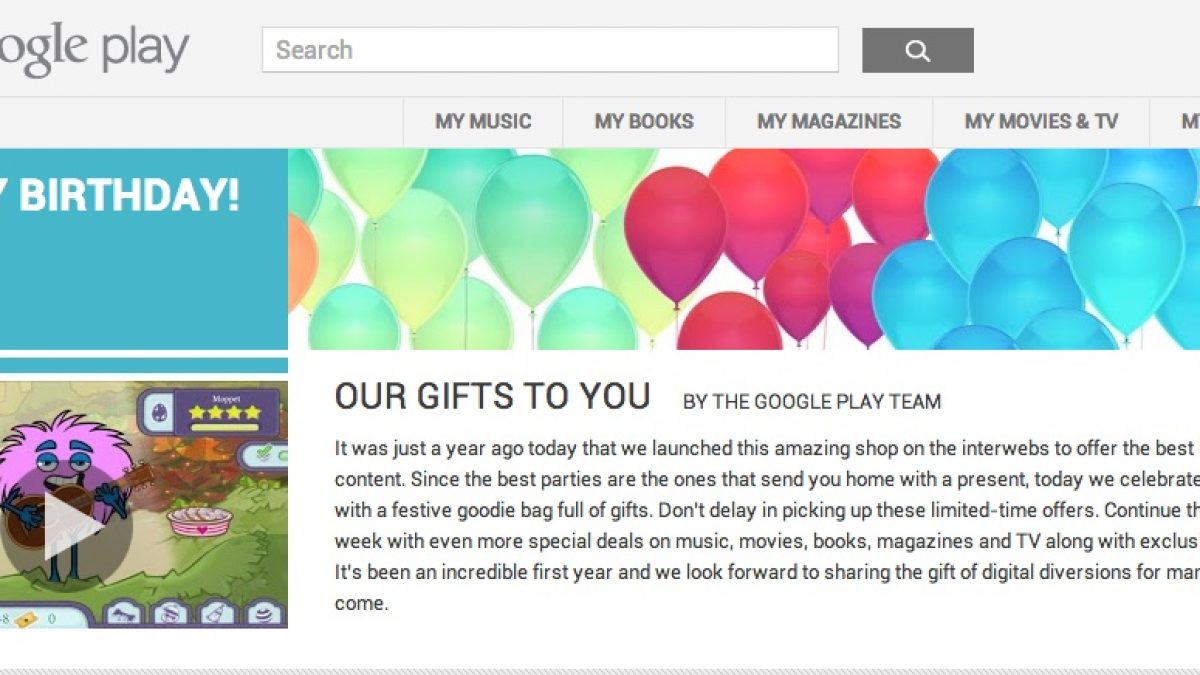
Task: Click the search magnifier button
Action: pos(917,50)
